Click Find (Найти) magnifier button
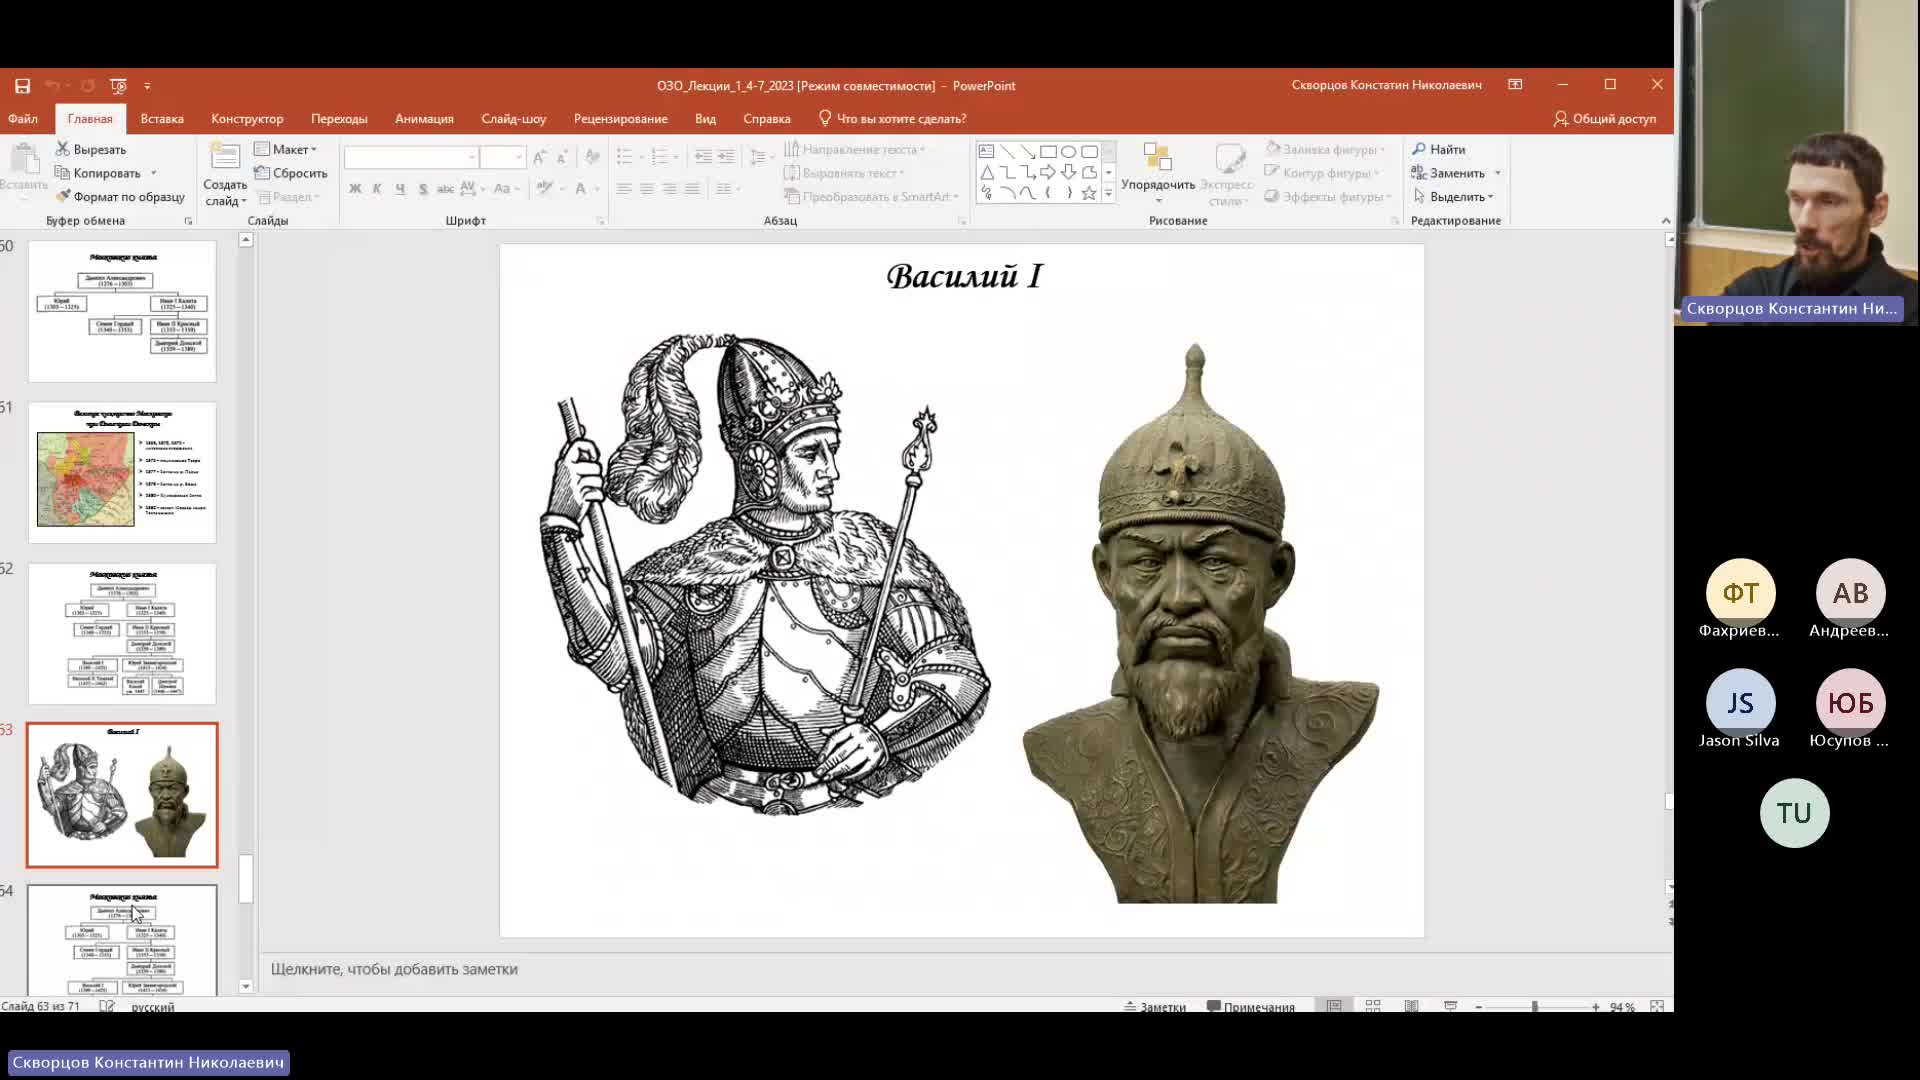 coord(1439,149)
